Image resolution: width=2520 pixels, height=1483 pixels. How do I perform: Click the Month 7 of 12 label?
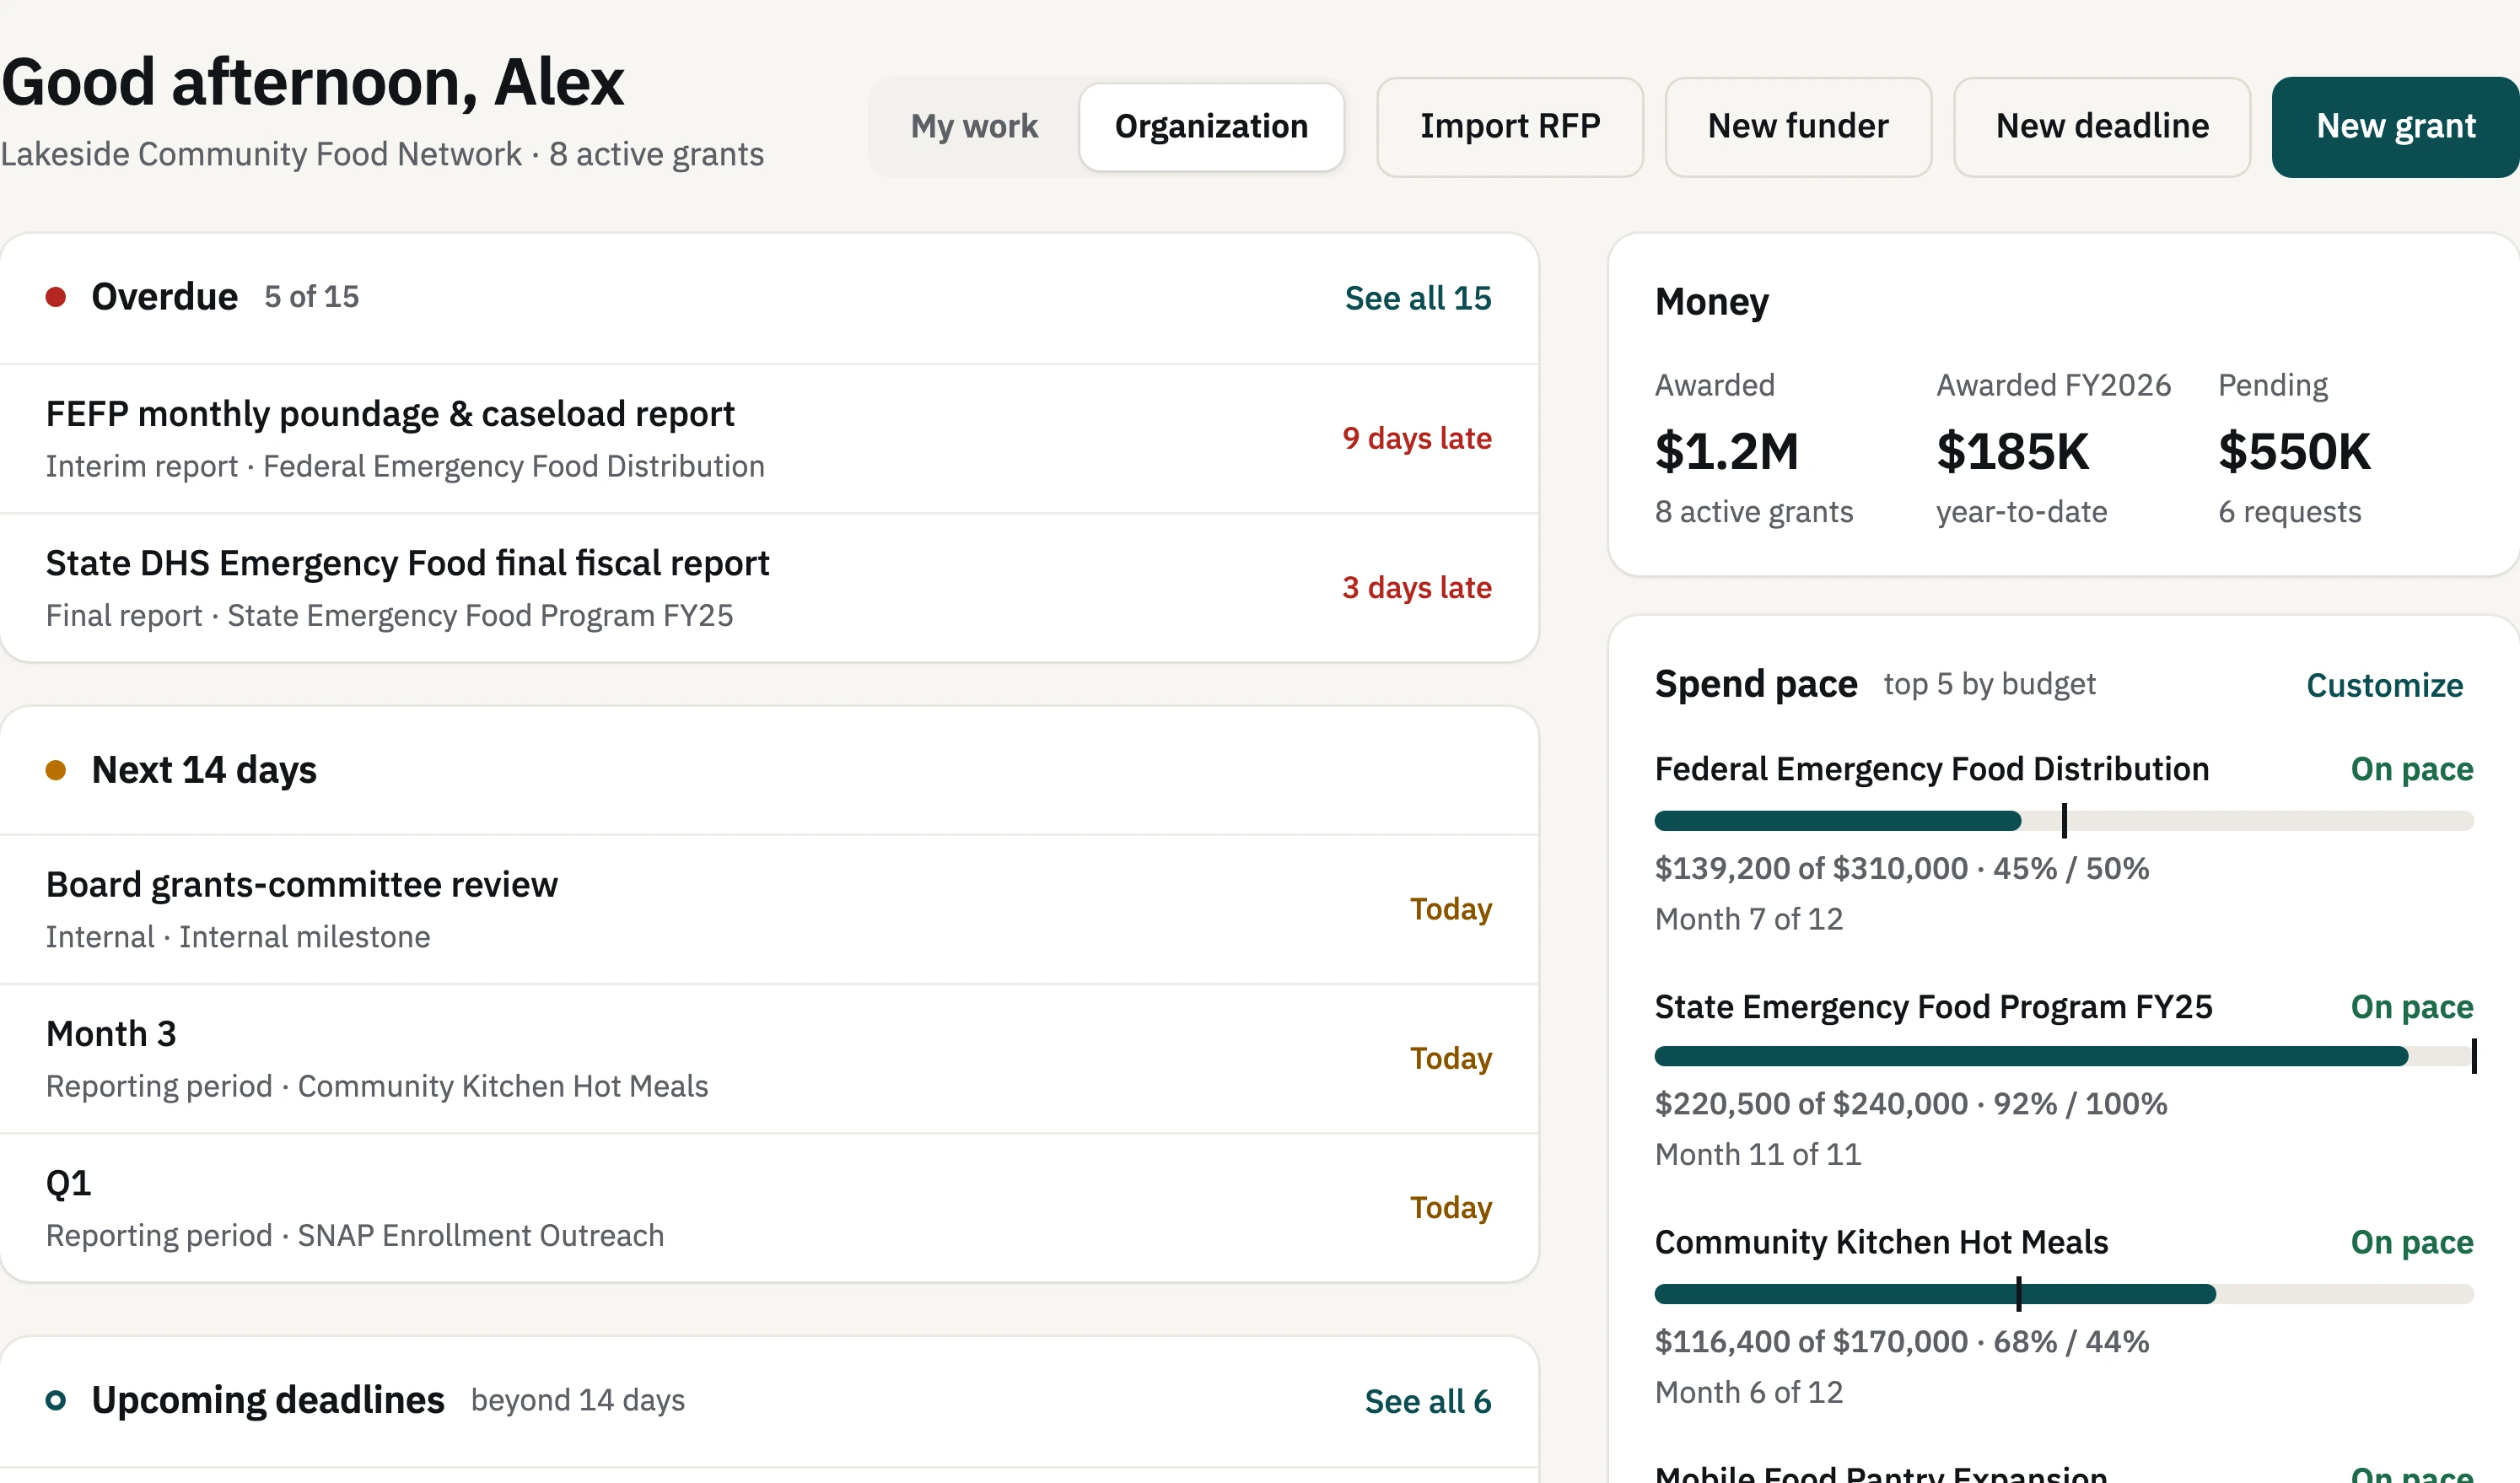tap(1748, 919)
